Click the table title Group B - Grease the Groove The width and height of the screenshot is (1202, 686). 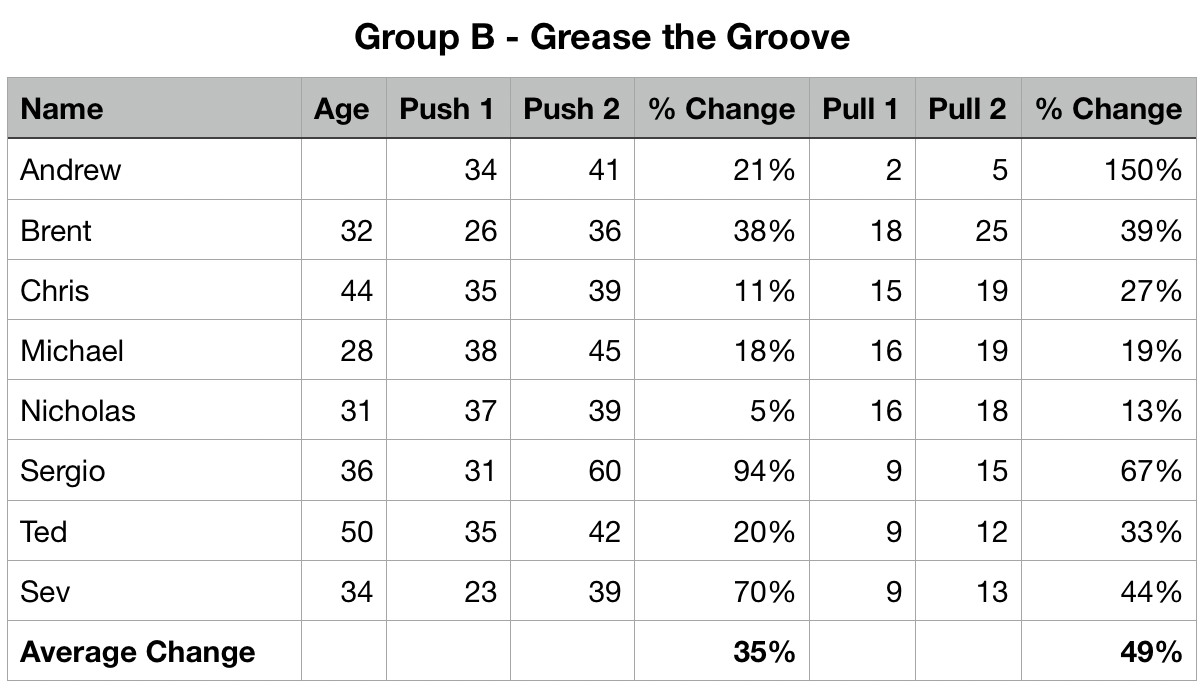[x=601, y=38]
